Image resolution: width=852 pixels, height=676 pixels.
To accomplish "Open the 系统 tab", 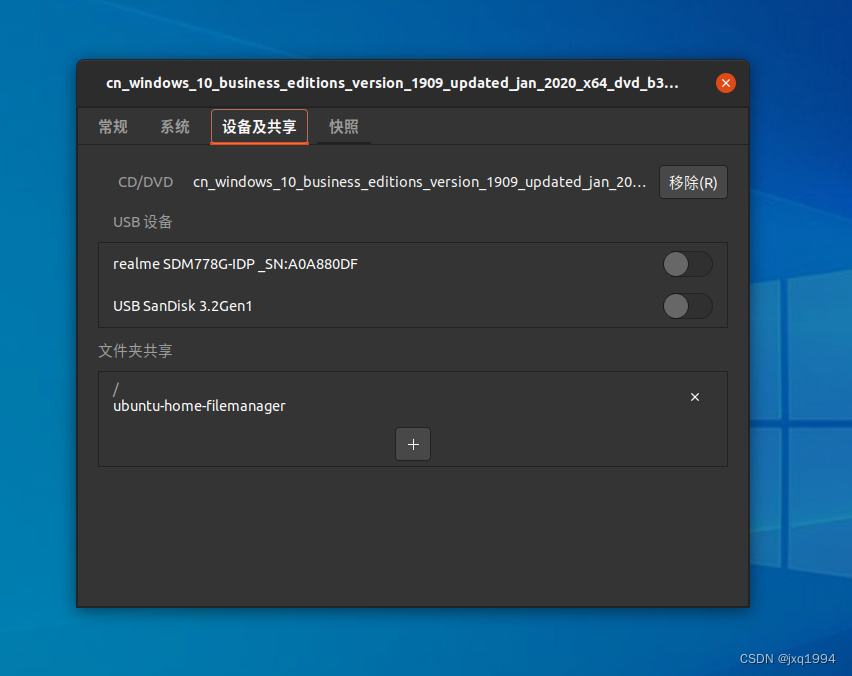I will click(175, 127).
